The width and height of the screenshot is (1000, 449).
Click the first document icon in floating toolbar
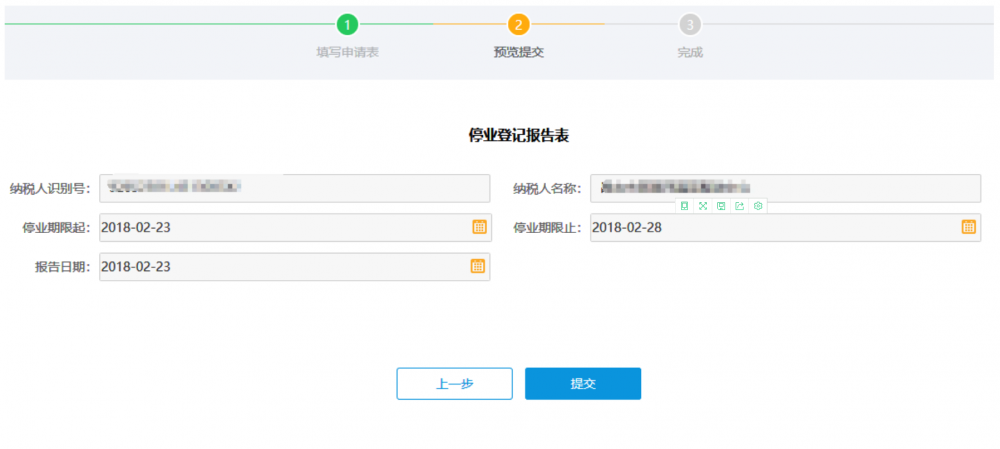[x=685, y=206]
